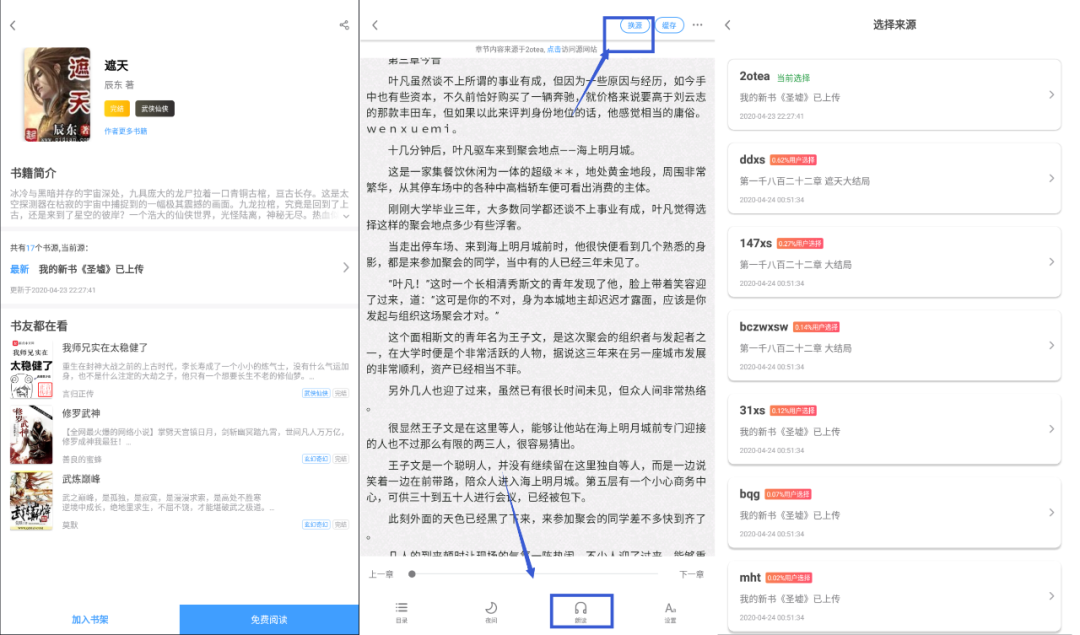1080x635 pixels.
Task: Click the 书籍简介 heading
Action: pyautogui.click(x=33, y=173)
